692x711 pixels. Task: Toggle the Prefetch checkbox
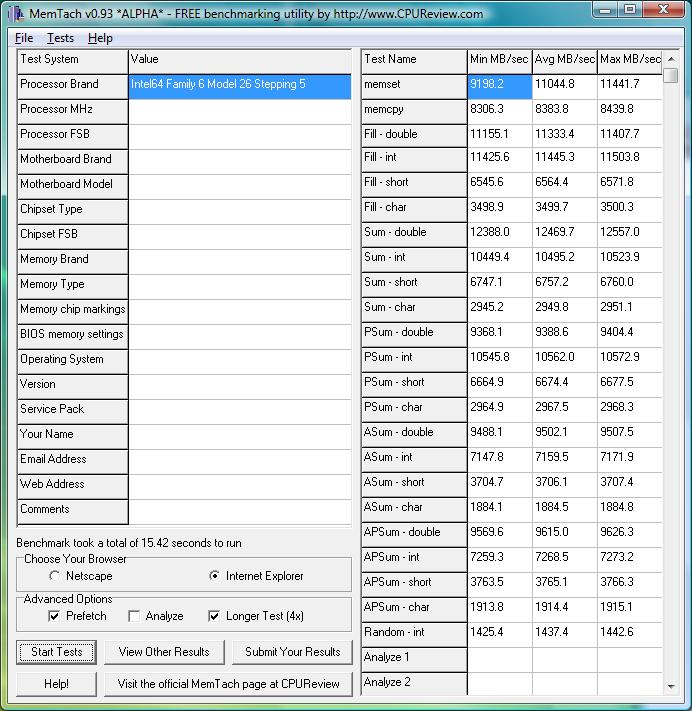coord(54,616)
